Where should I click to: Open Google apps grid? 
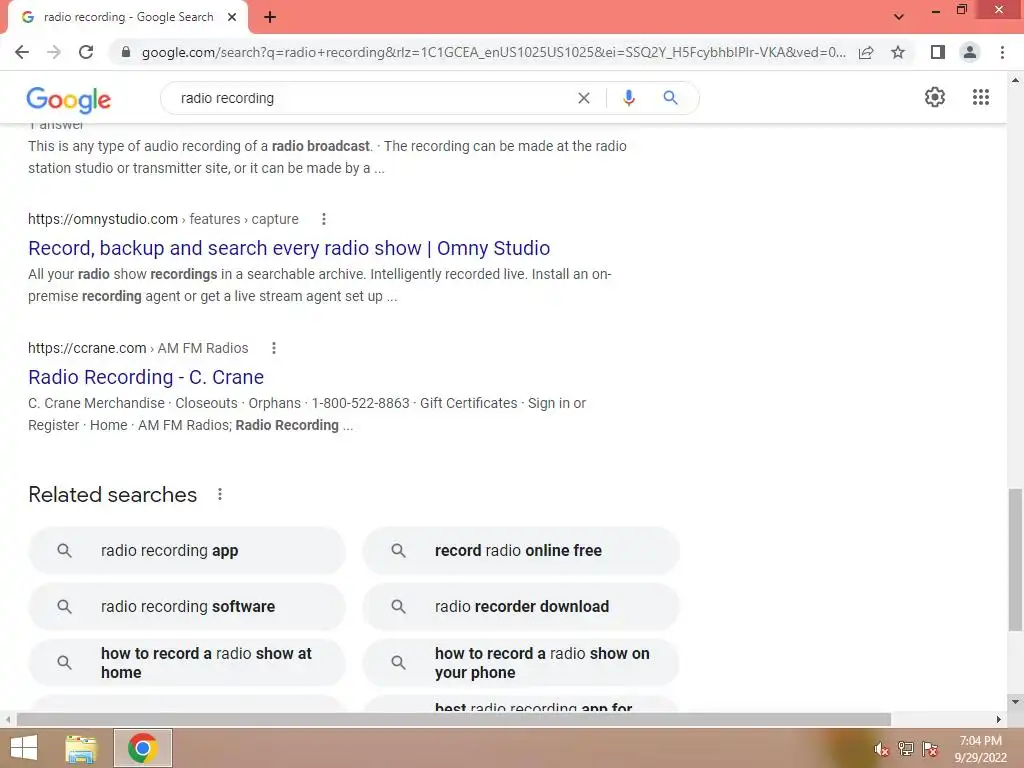[981, 97]
